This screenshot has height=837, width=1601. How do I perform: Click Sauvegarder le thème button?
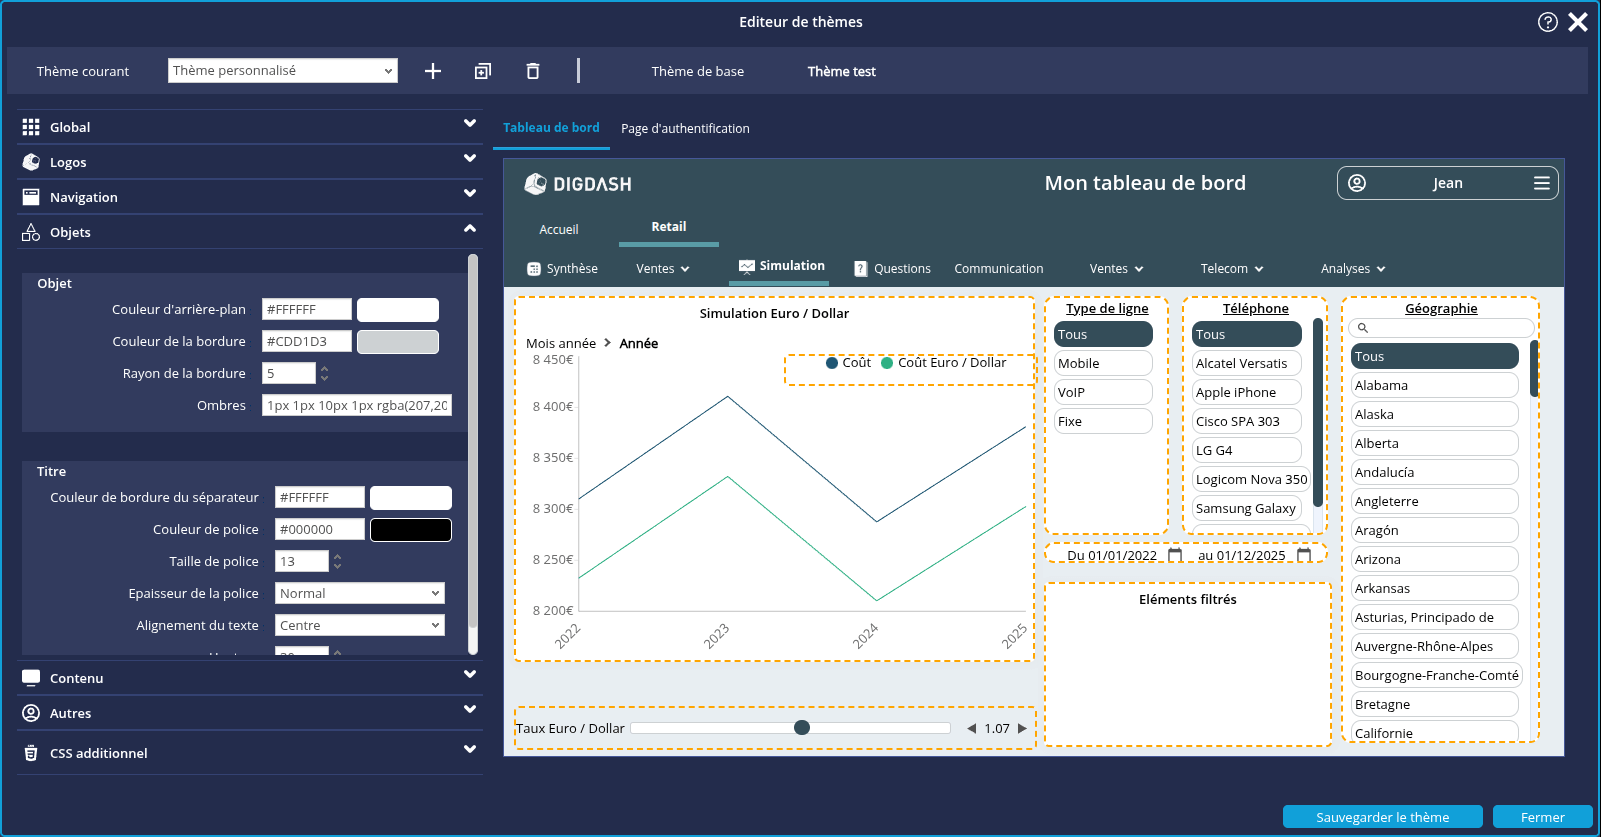click(1382, 817)
